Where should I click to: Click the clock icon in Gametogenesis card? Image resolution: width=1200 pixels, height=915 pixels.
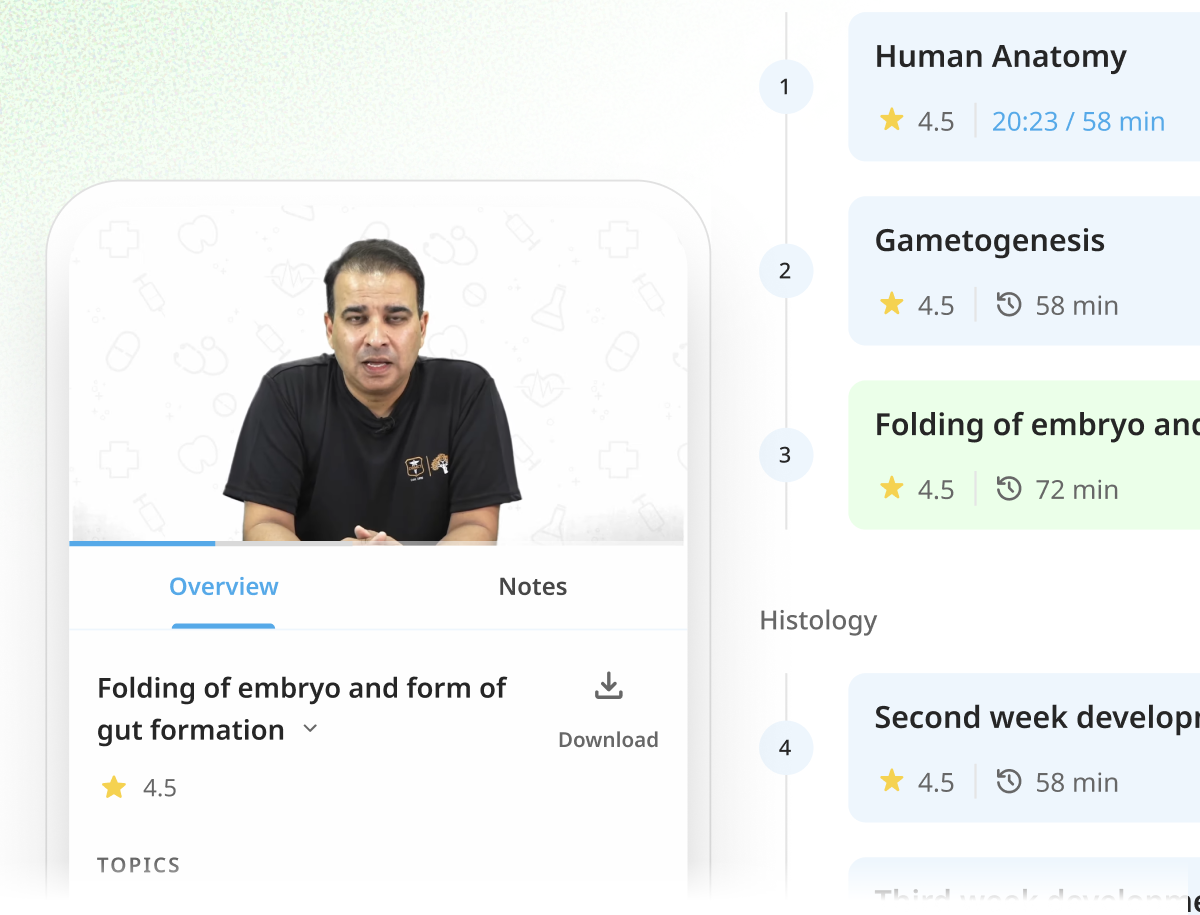click(1009, 305)
